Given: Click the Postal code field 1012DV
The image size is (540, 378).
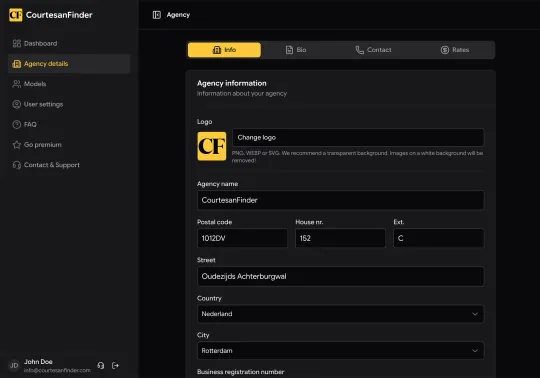Looking at the screenshot, I should click(x=242, y=238).
